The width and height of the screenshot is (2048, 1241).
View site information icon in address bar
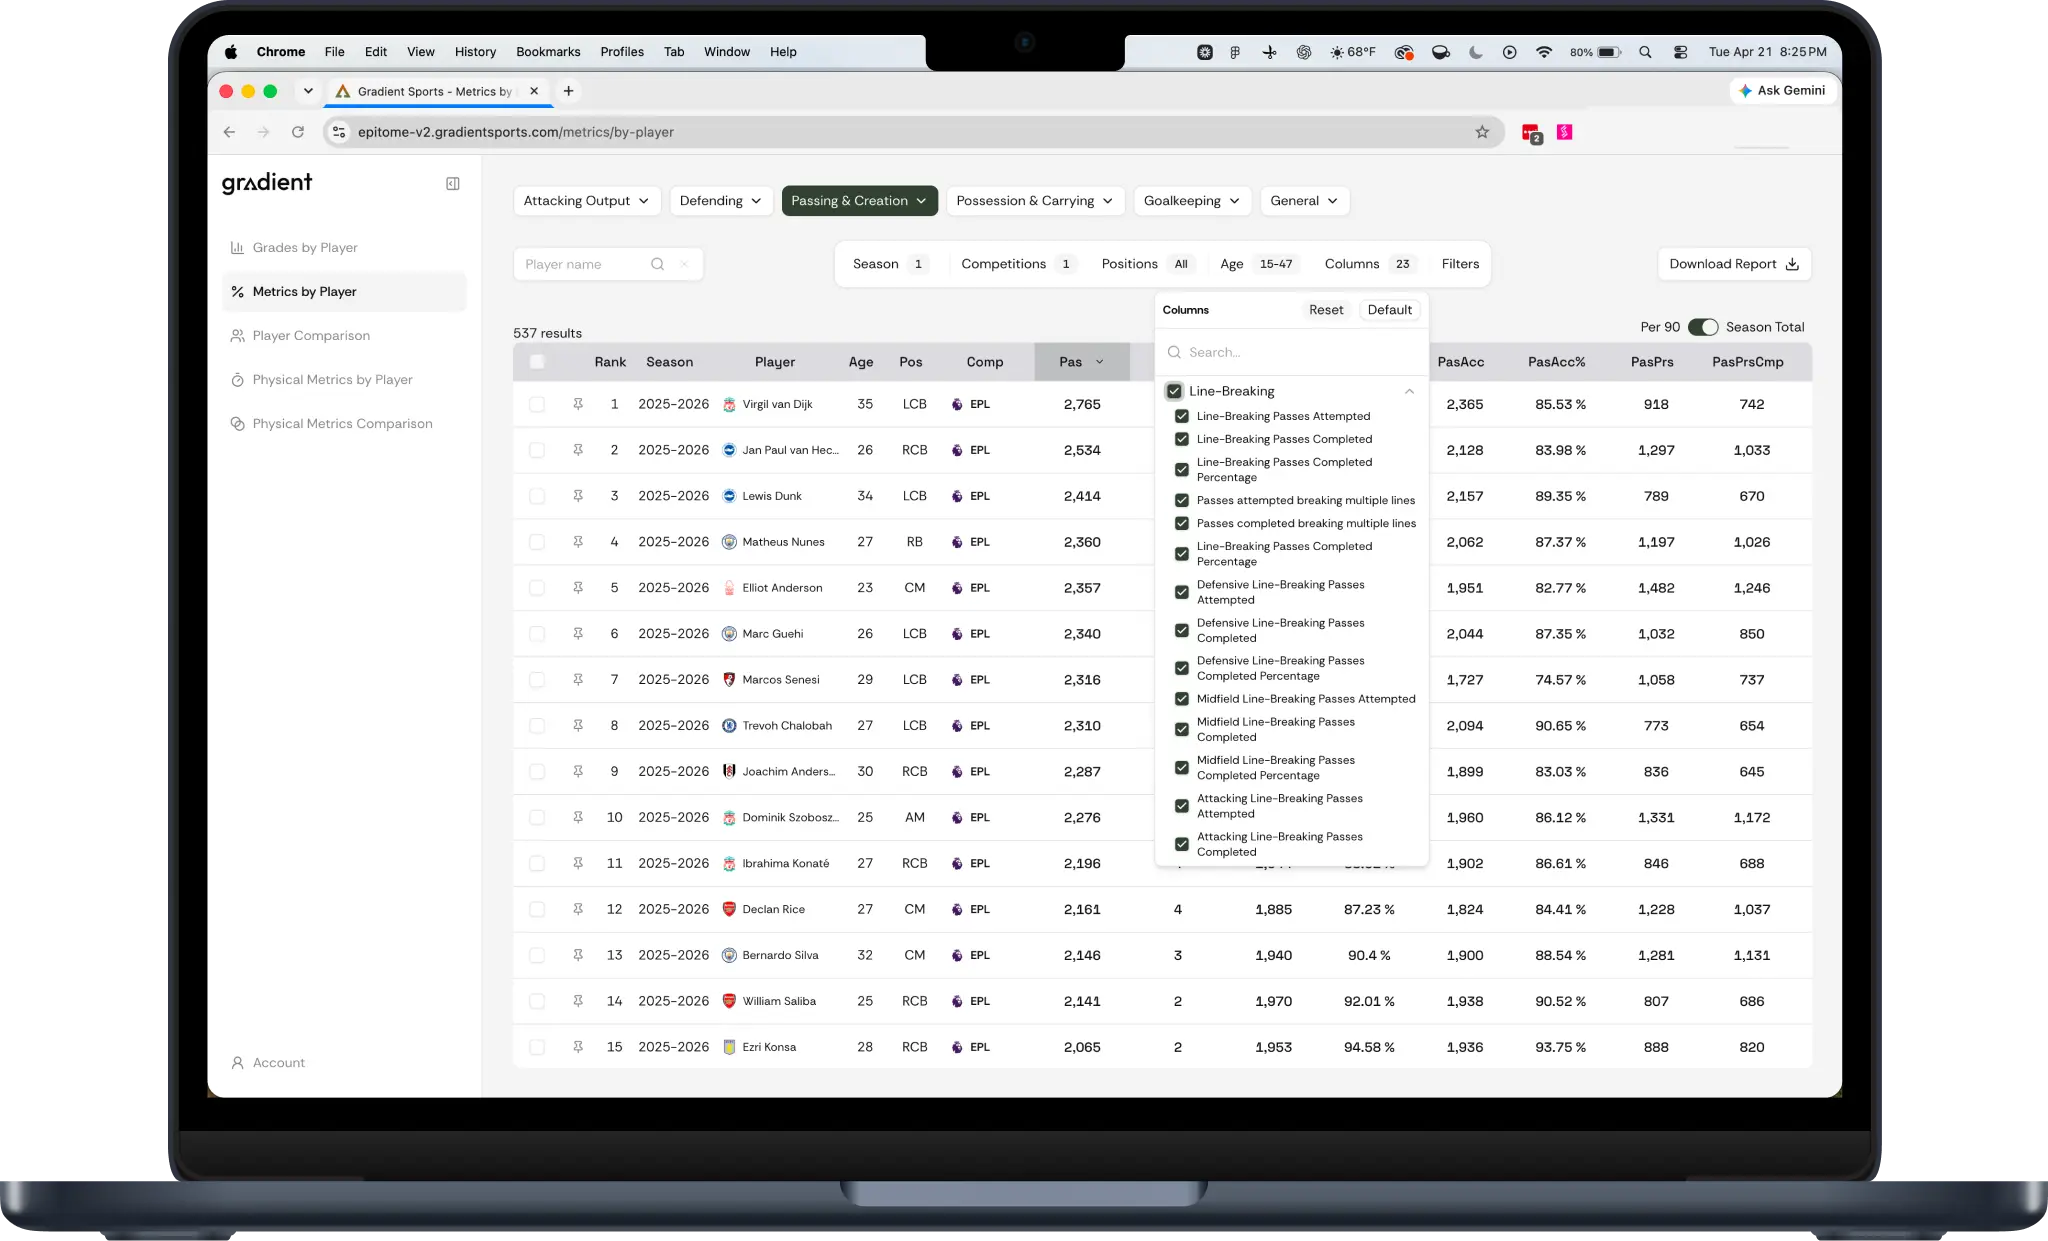click(339, 132)
